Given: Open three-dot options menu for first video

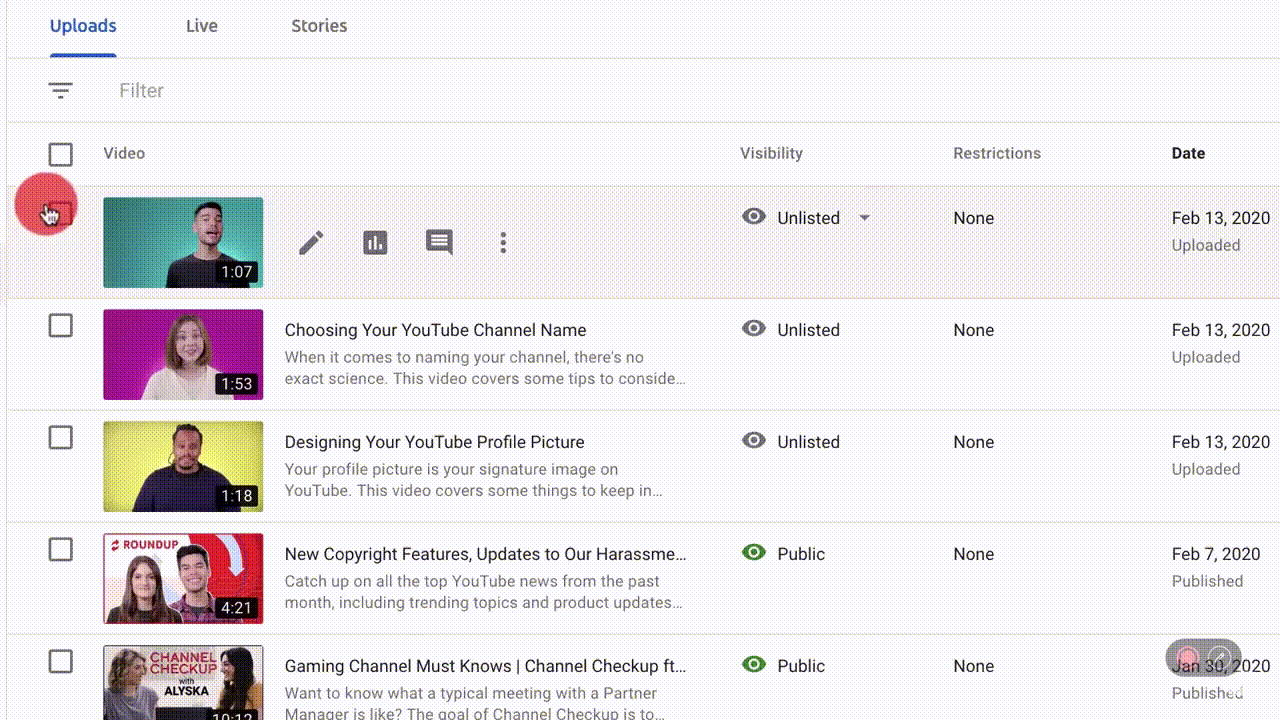Looking at the screenshot, I should (x=503, y=242).
